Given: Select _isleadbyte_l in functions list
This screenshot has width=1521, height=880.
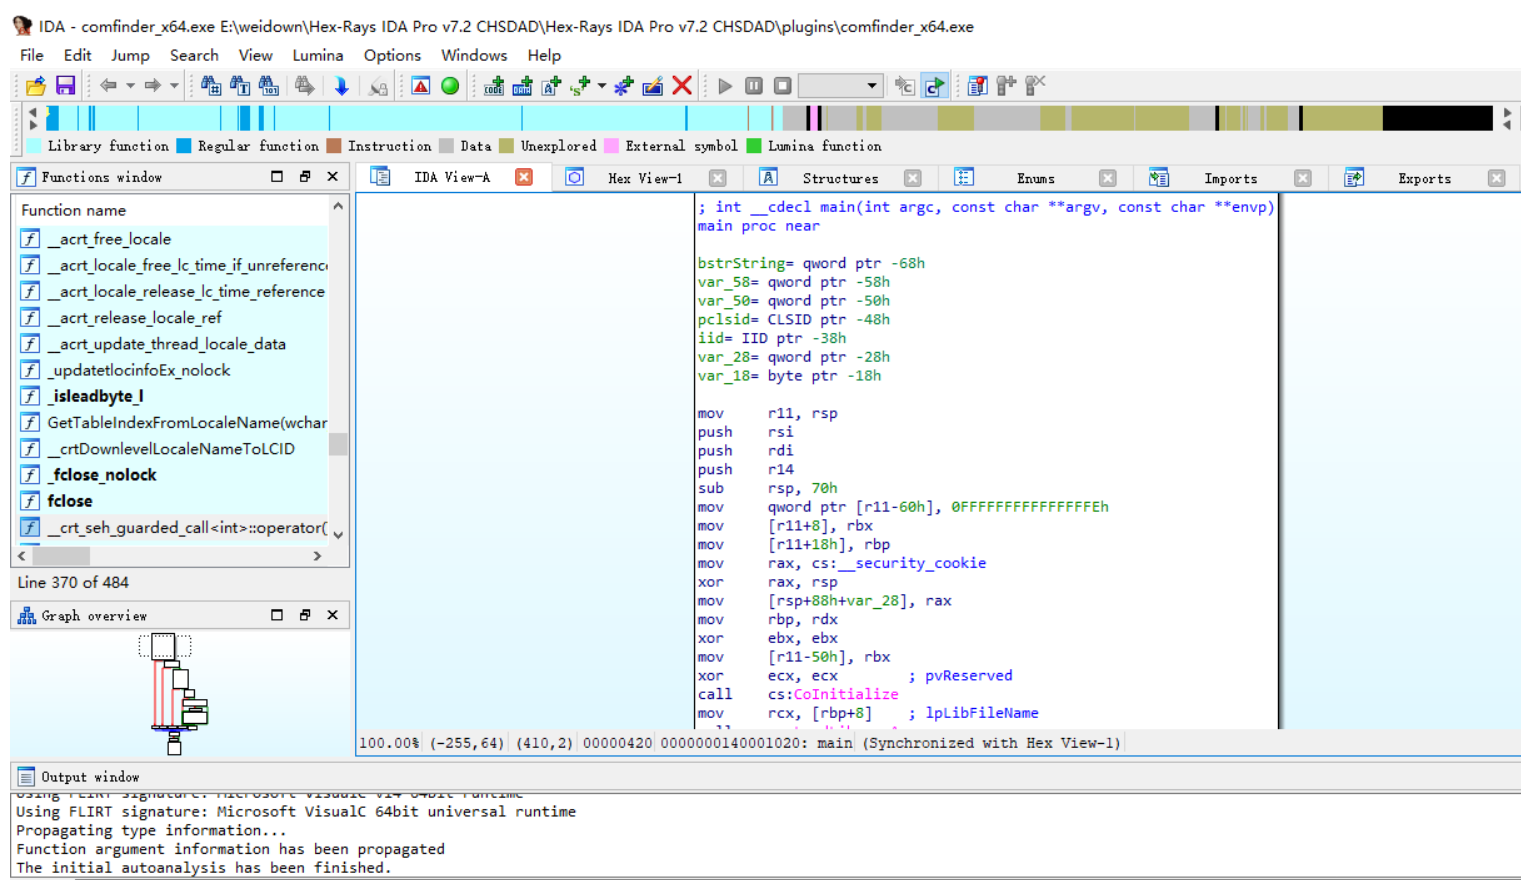Looking at the screenshot, I should pyautogui.click(x=173, y=396).
